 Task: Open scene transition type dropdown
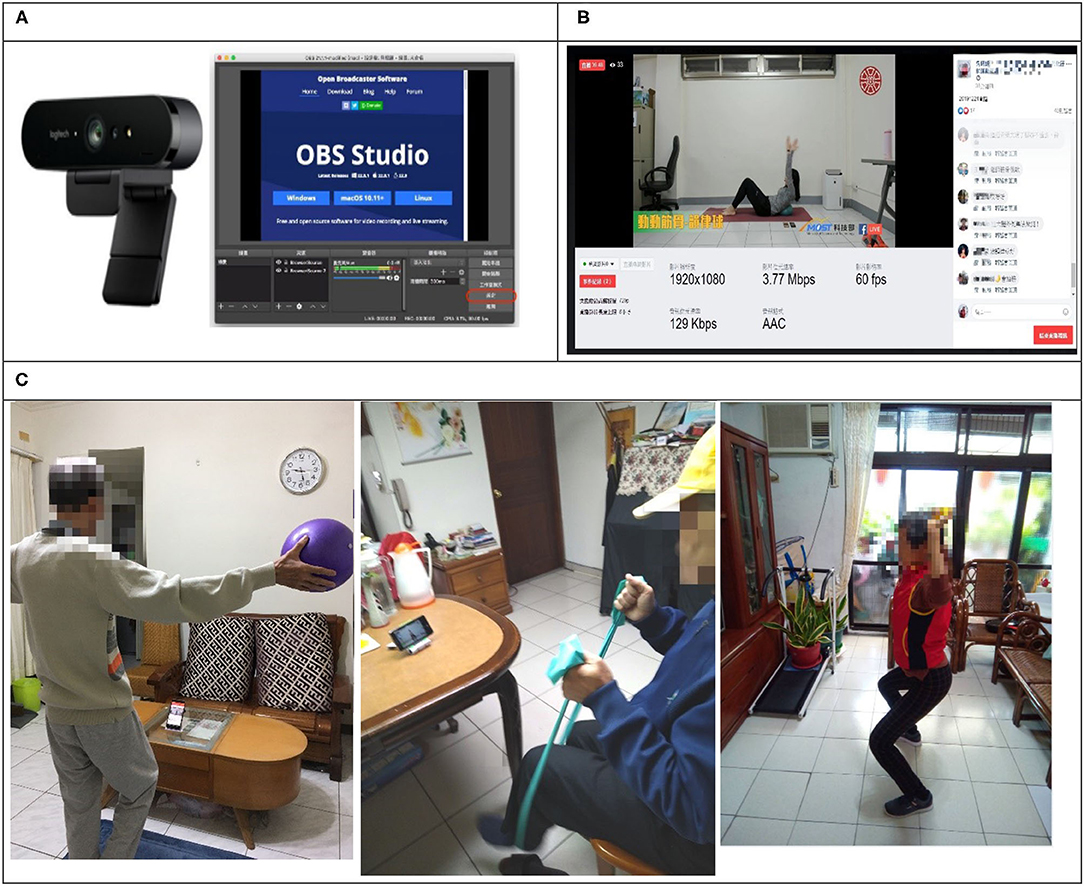pyautogui.click(x=438, y=263)
